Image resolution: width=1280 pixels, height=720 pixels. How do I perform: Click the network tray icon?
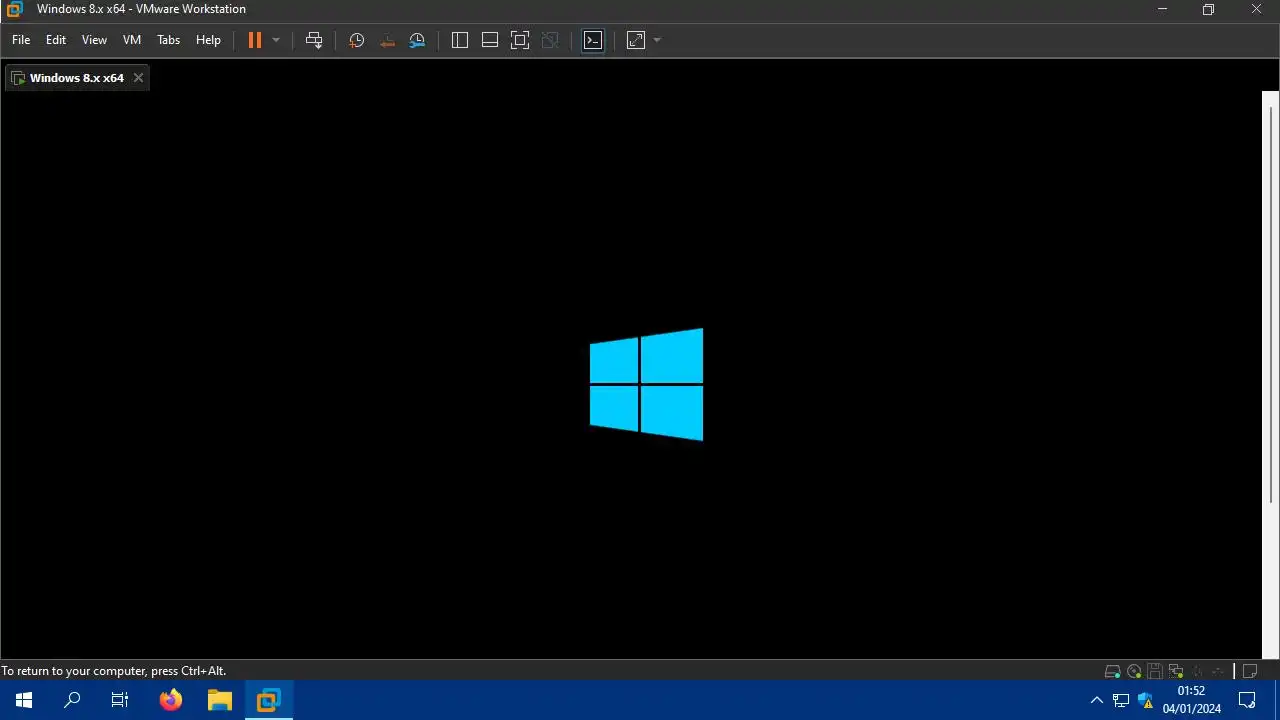(x=1121, y=700)
